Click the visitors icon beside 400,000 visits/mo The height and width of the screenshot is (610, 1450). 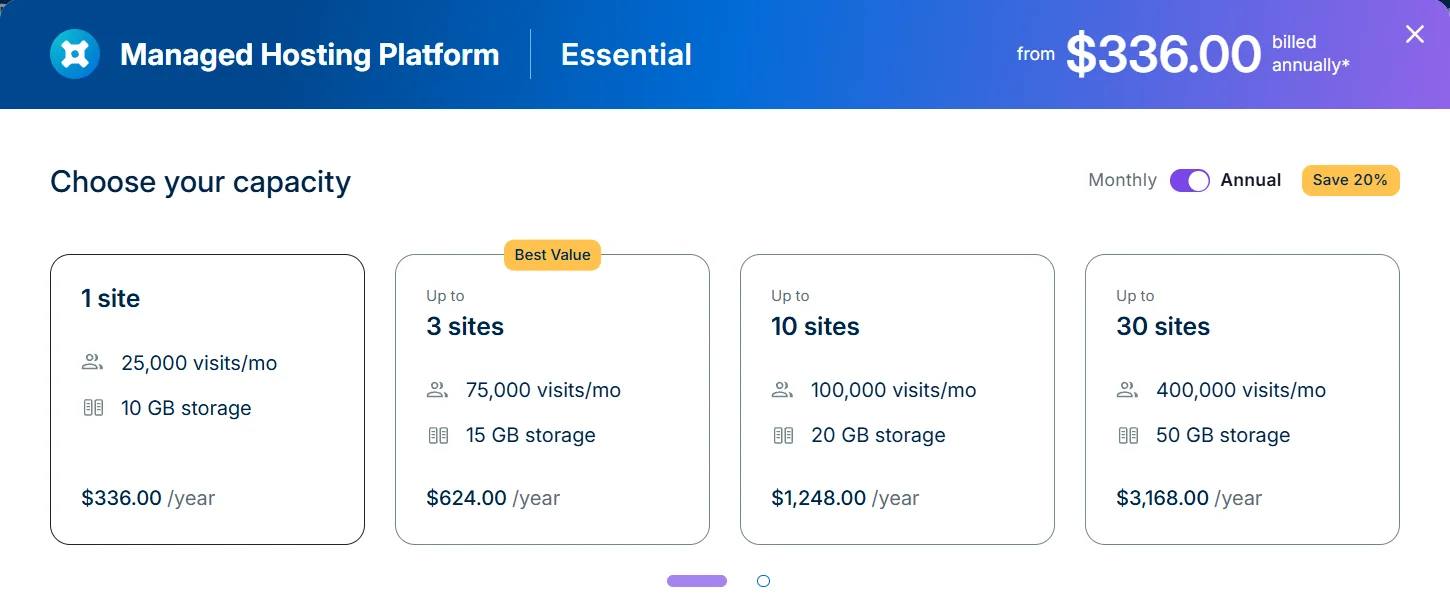tap(1127, 390)
